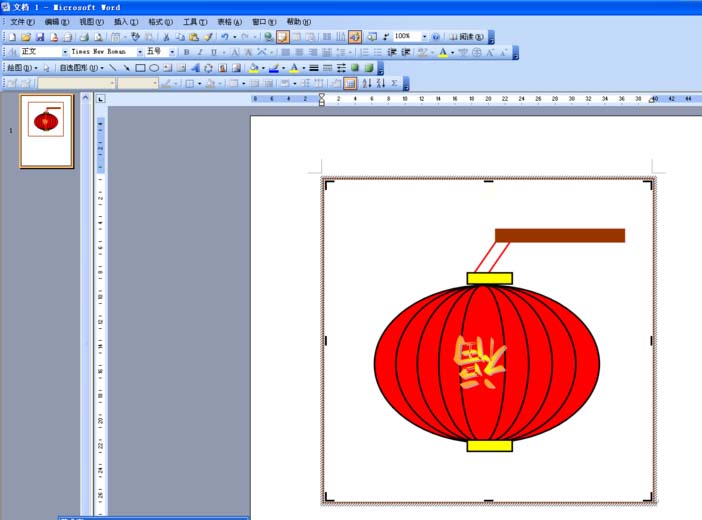This screenshot has height=520, width=702.
Task: Open the 格式 (Format) menu
Action: (160, 21)
